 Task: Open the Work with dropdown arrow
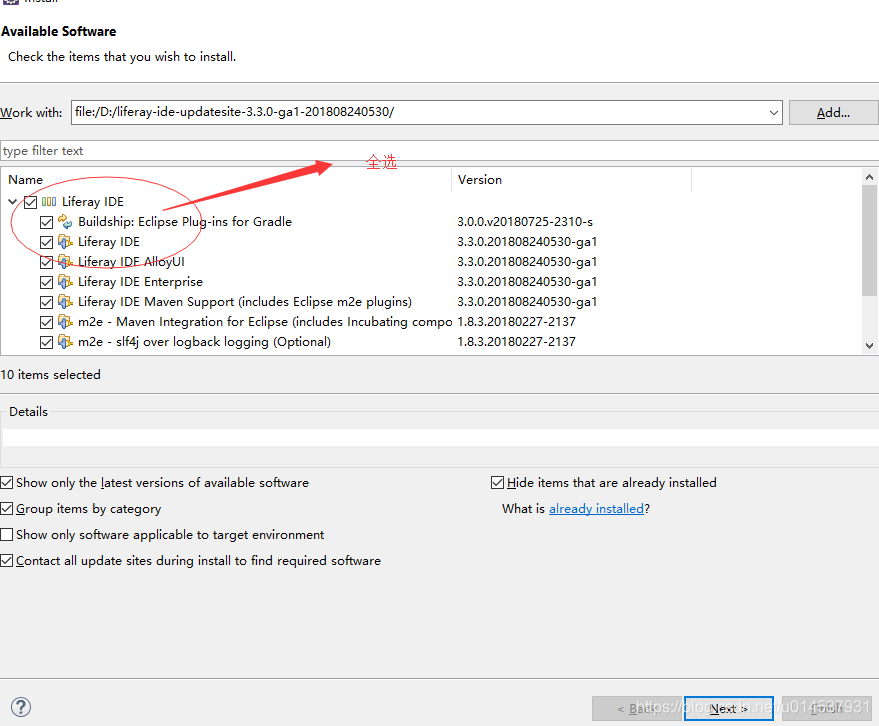click(774, 113)
